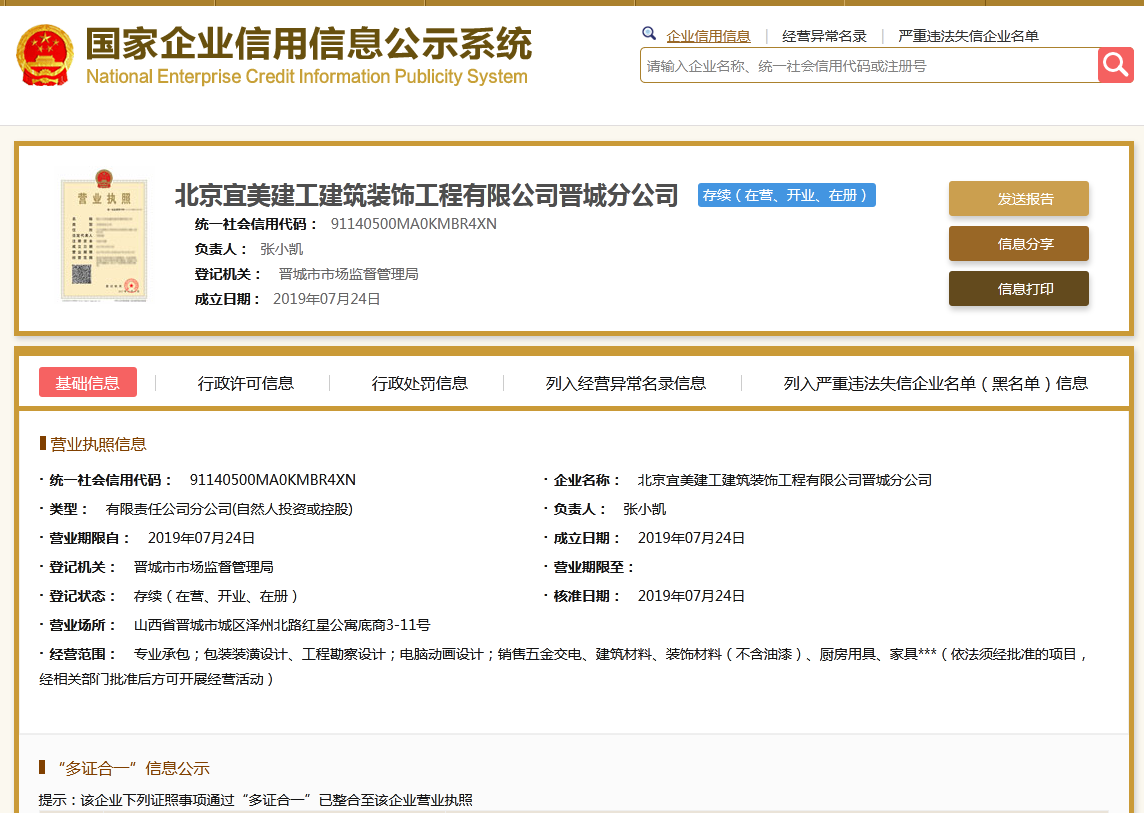The width and height of the screenshot is (1144, 813).
Task: Click the 发送报告 button
Action: click(x=1019, y=199)
